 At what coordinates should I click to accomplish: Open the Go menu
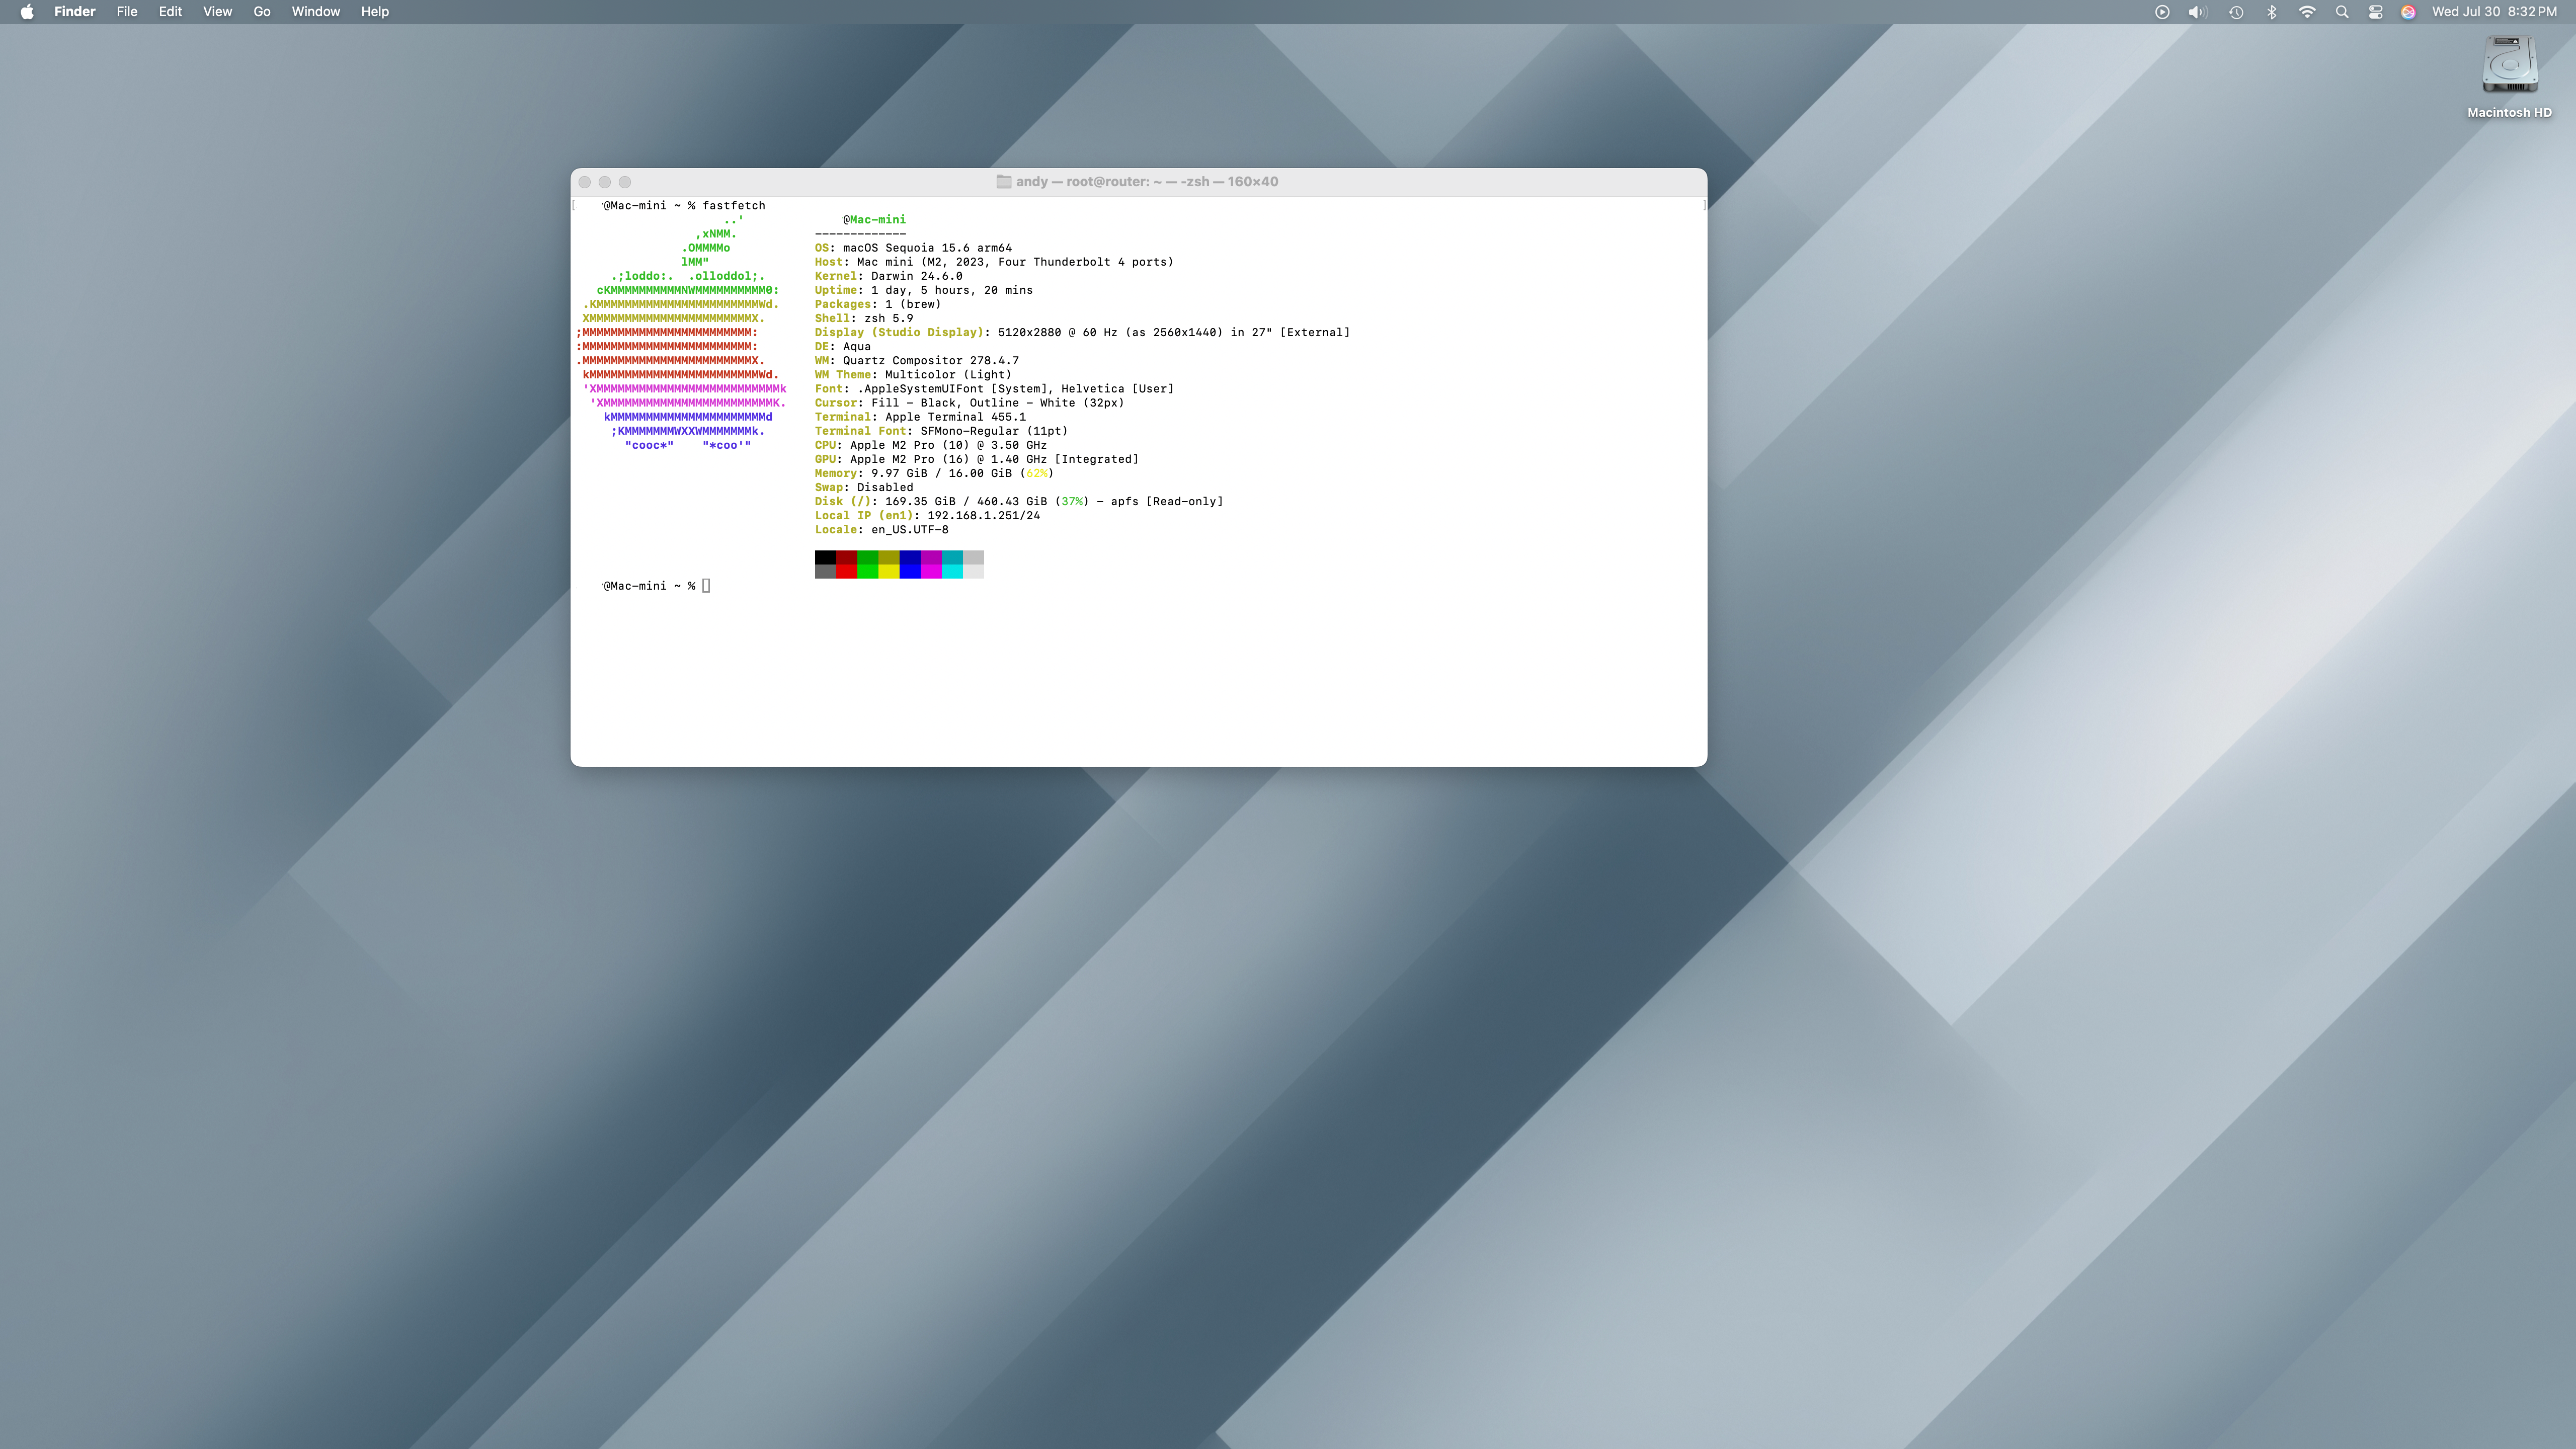pos(262,12)
